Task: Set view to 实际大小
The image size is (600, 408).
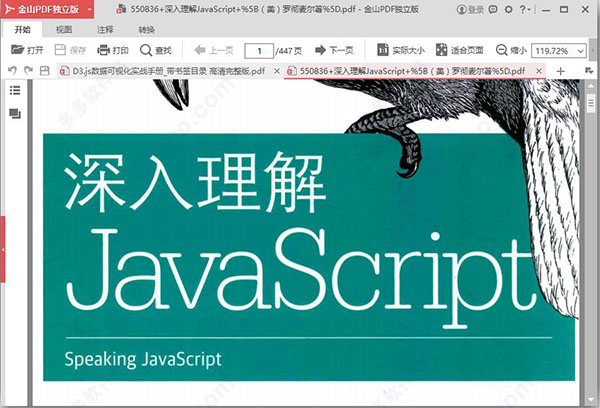Action: pos(400,50)
